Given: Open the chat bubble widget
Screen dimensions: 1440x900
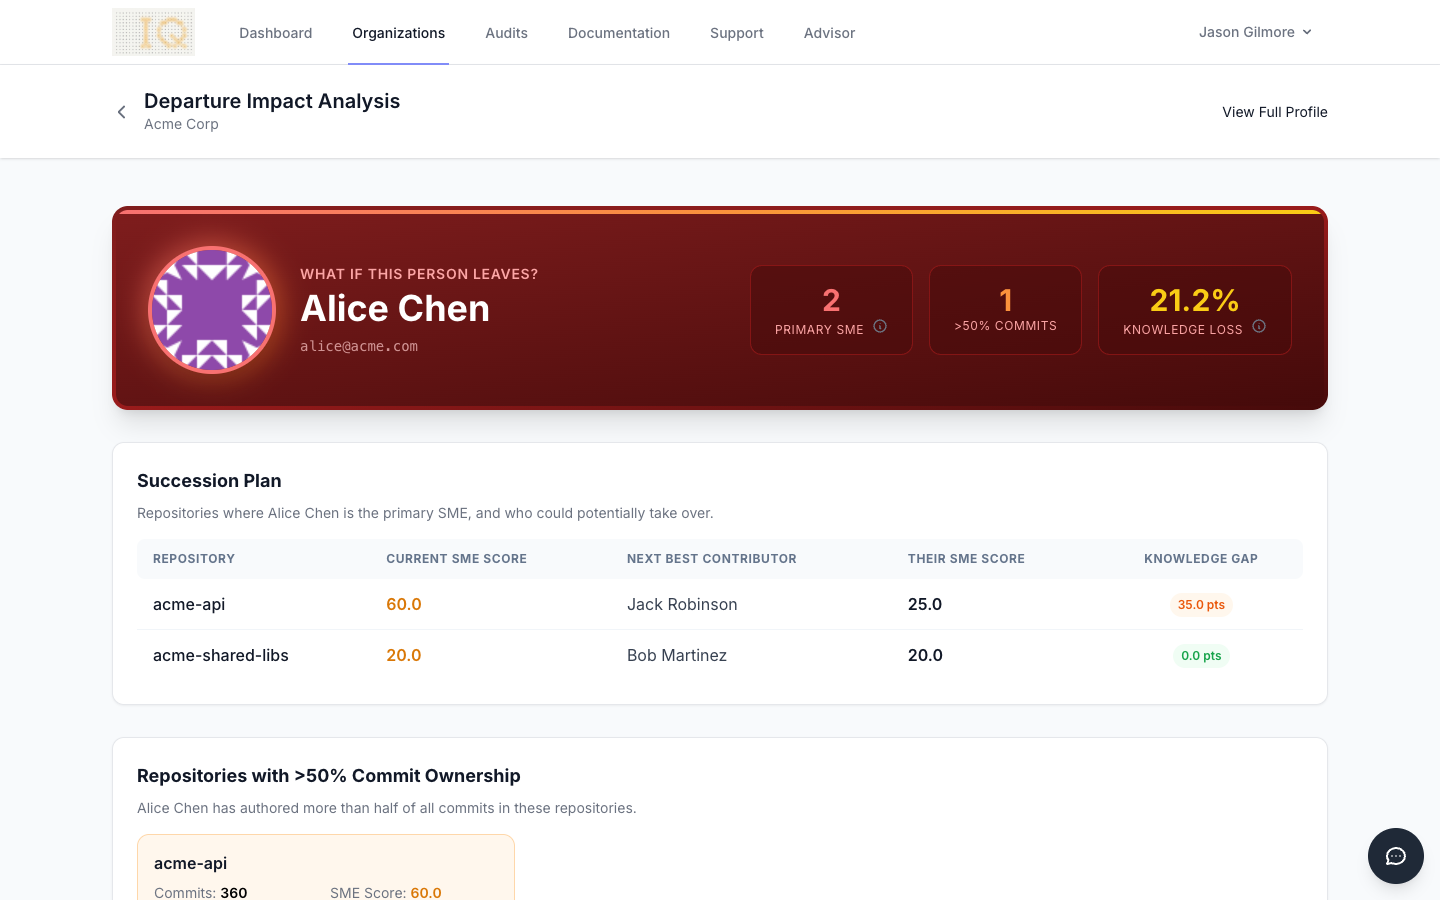Looking at the screenshot, I should (x=1395, y=856).
